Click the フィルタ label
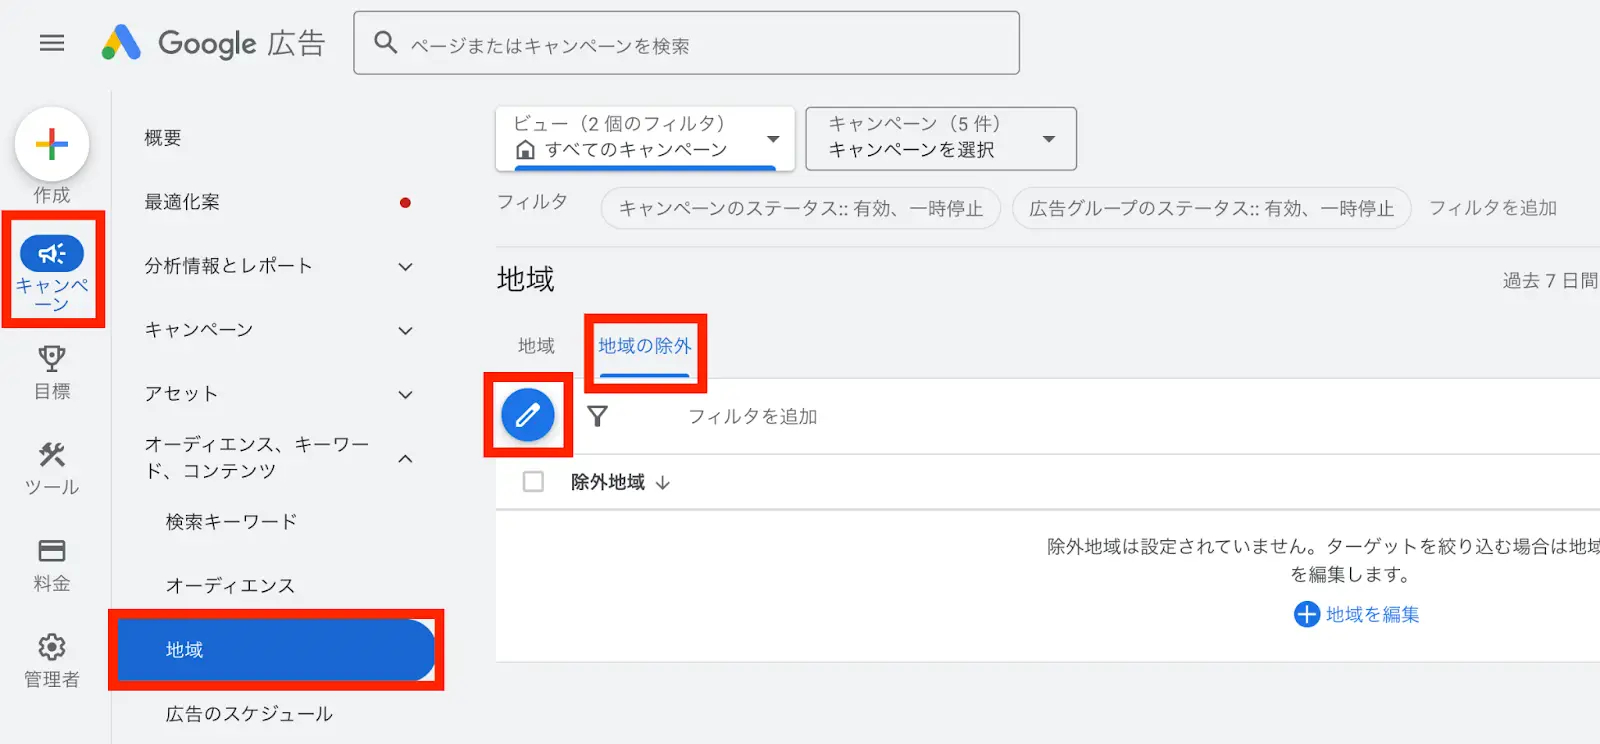 [x=533, y=202]
